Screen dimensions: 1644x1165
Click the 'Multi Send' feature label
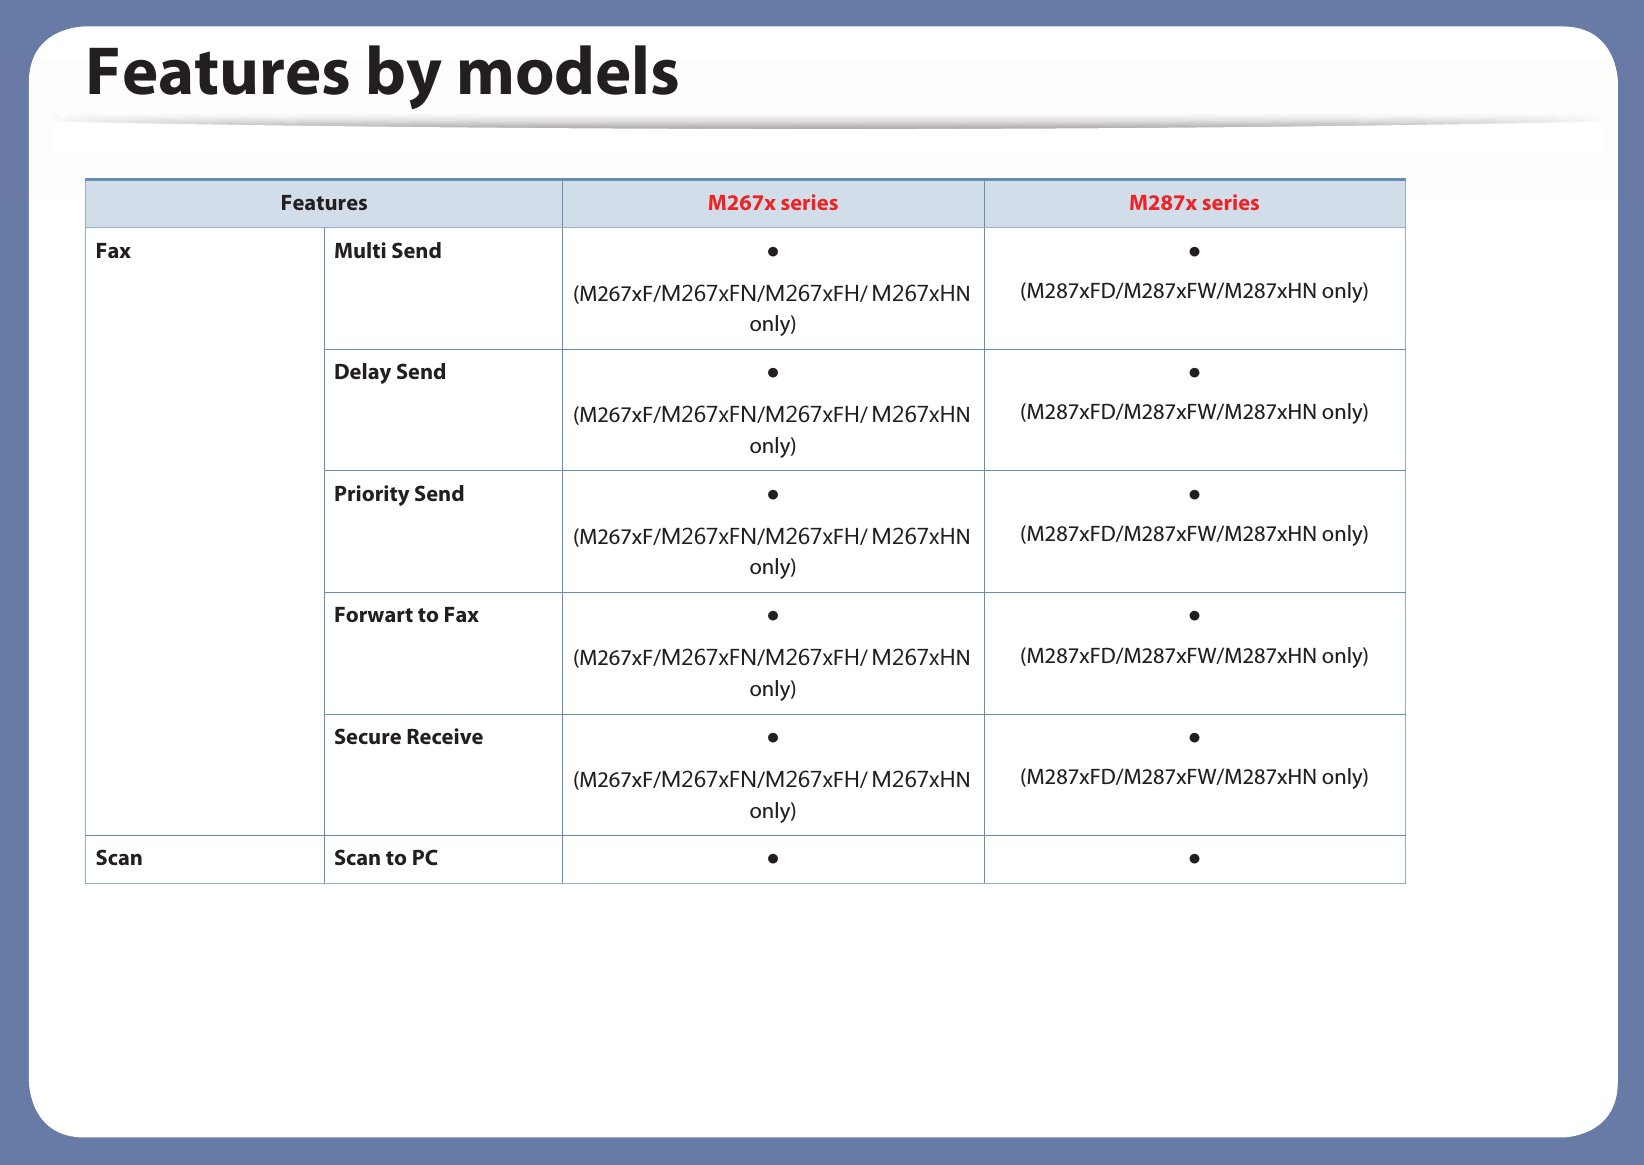point(387,251)
